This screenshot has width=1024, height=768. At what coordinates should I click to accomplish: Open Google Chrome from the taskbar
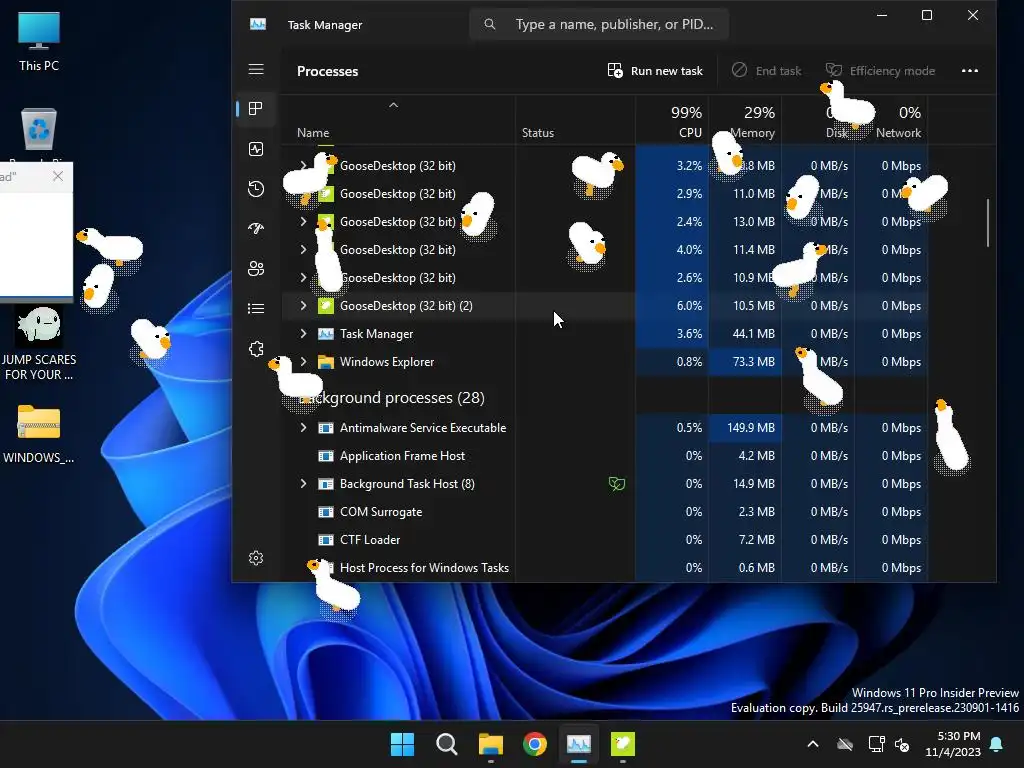point(535,744)
